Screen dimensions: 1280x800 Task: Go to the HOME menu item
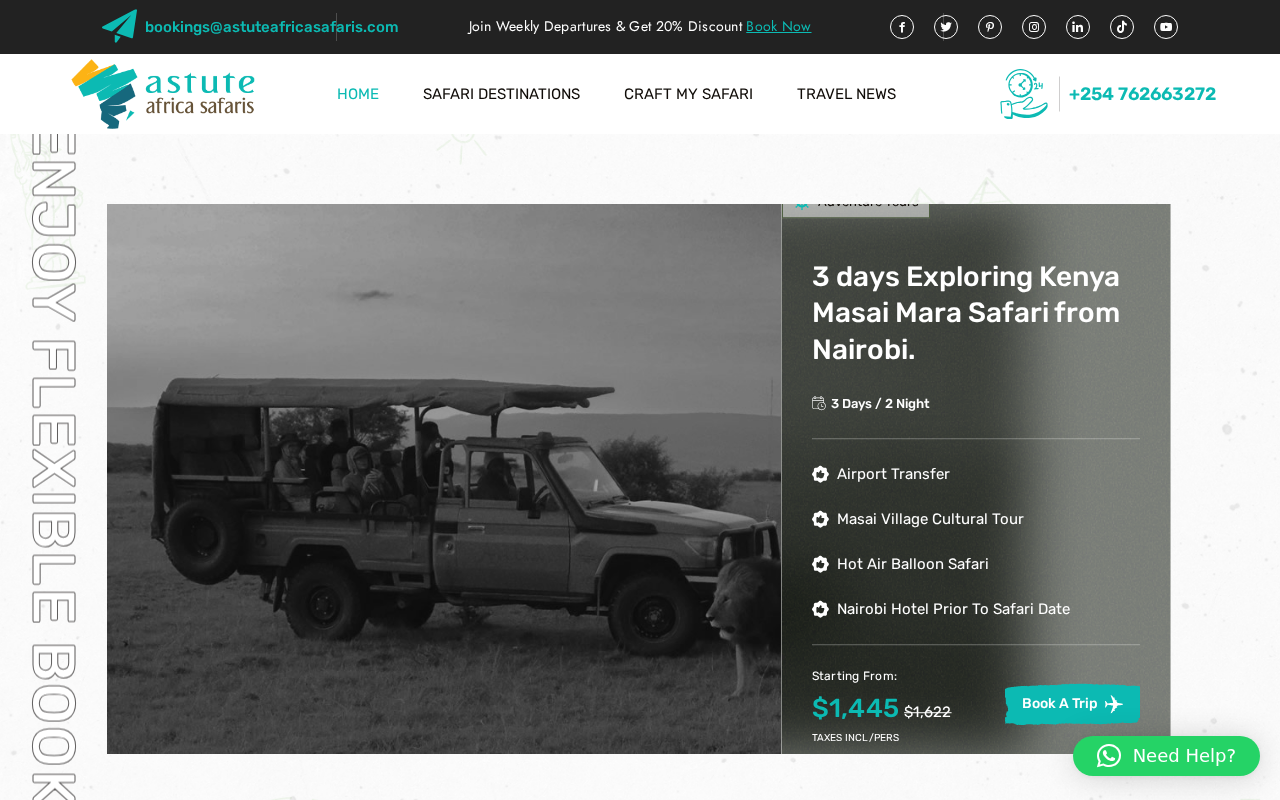point(358,94)
